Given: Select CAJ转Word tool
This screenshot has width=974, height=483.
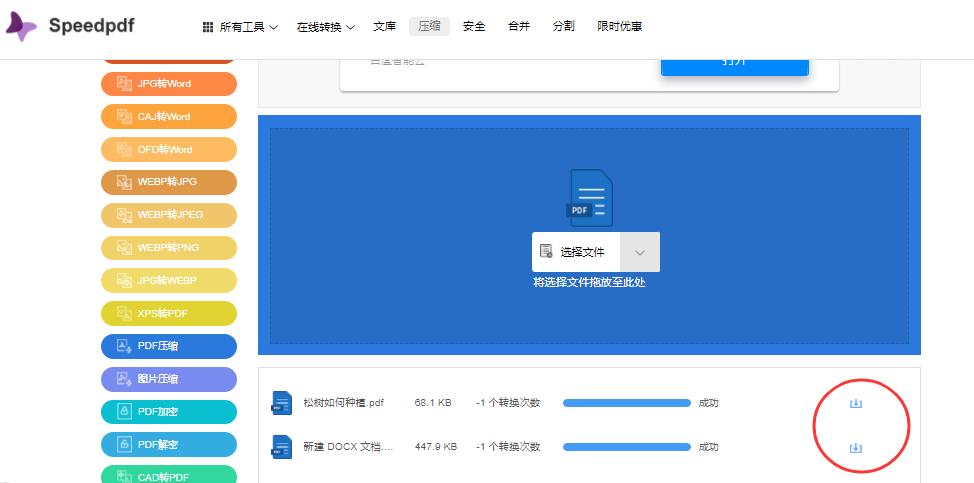Looking at the screenshot, I should coord(169,117).
